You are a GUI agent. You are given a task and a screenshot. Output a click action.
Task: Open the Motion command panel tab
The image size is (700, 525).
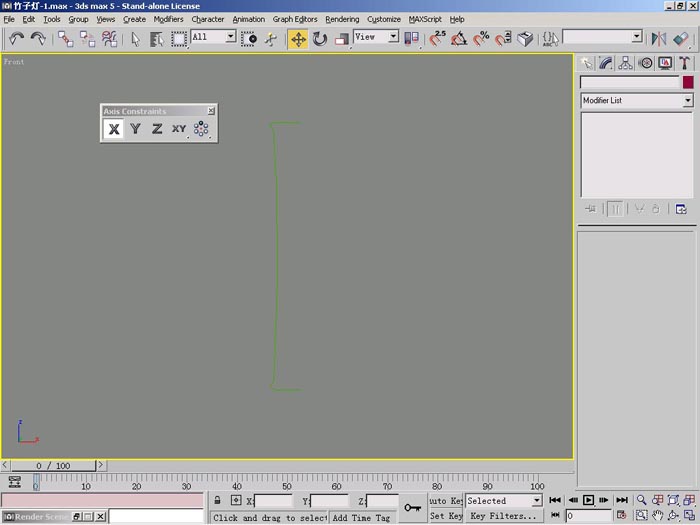[645, 63]
